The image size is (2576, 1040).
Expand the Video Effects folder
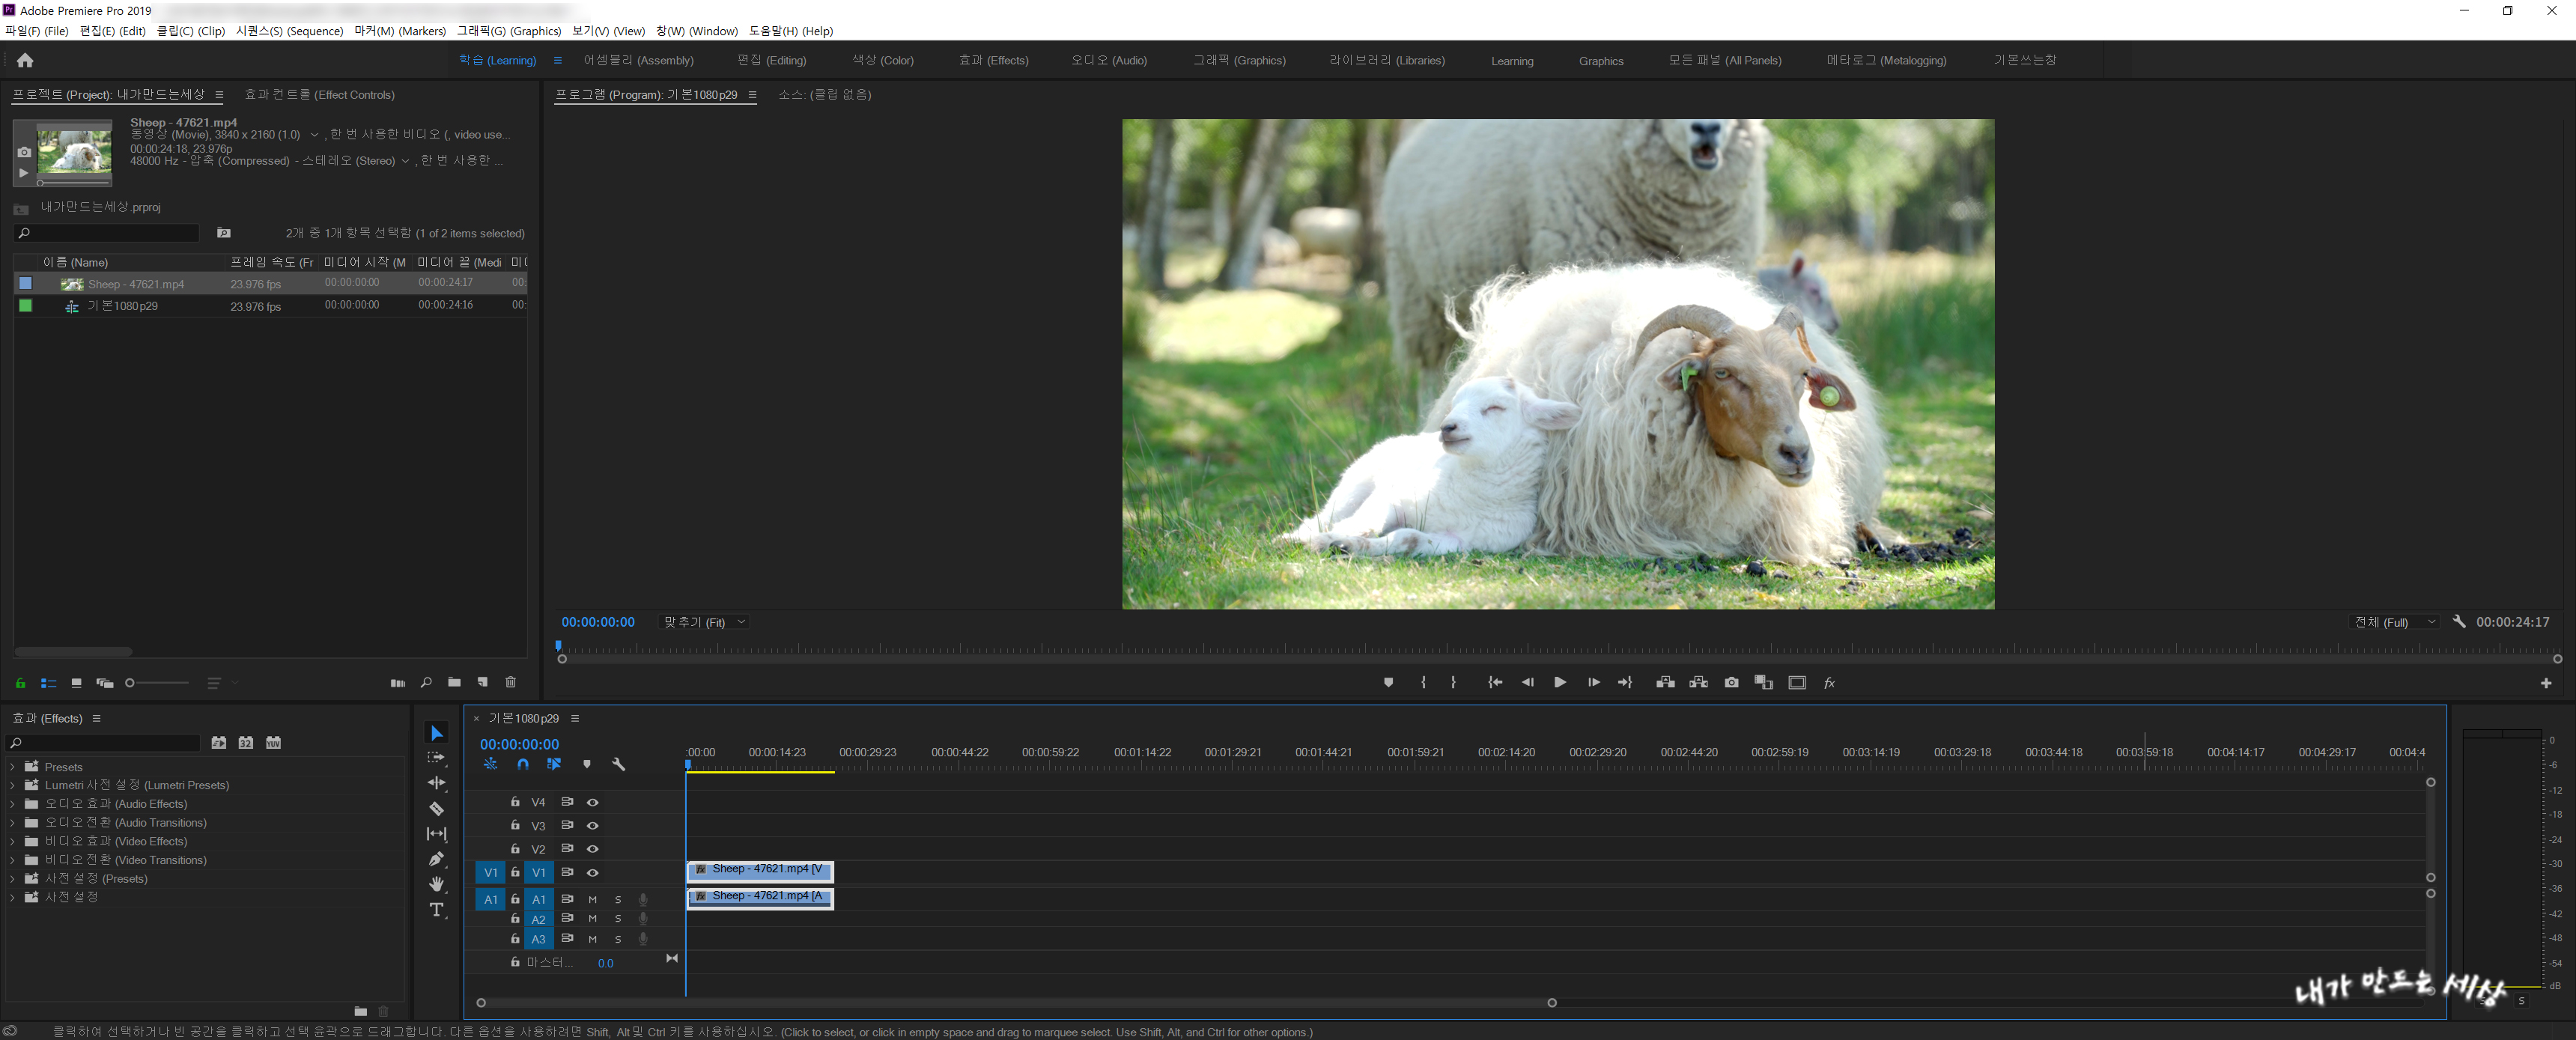(12, 841)
